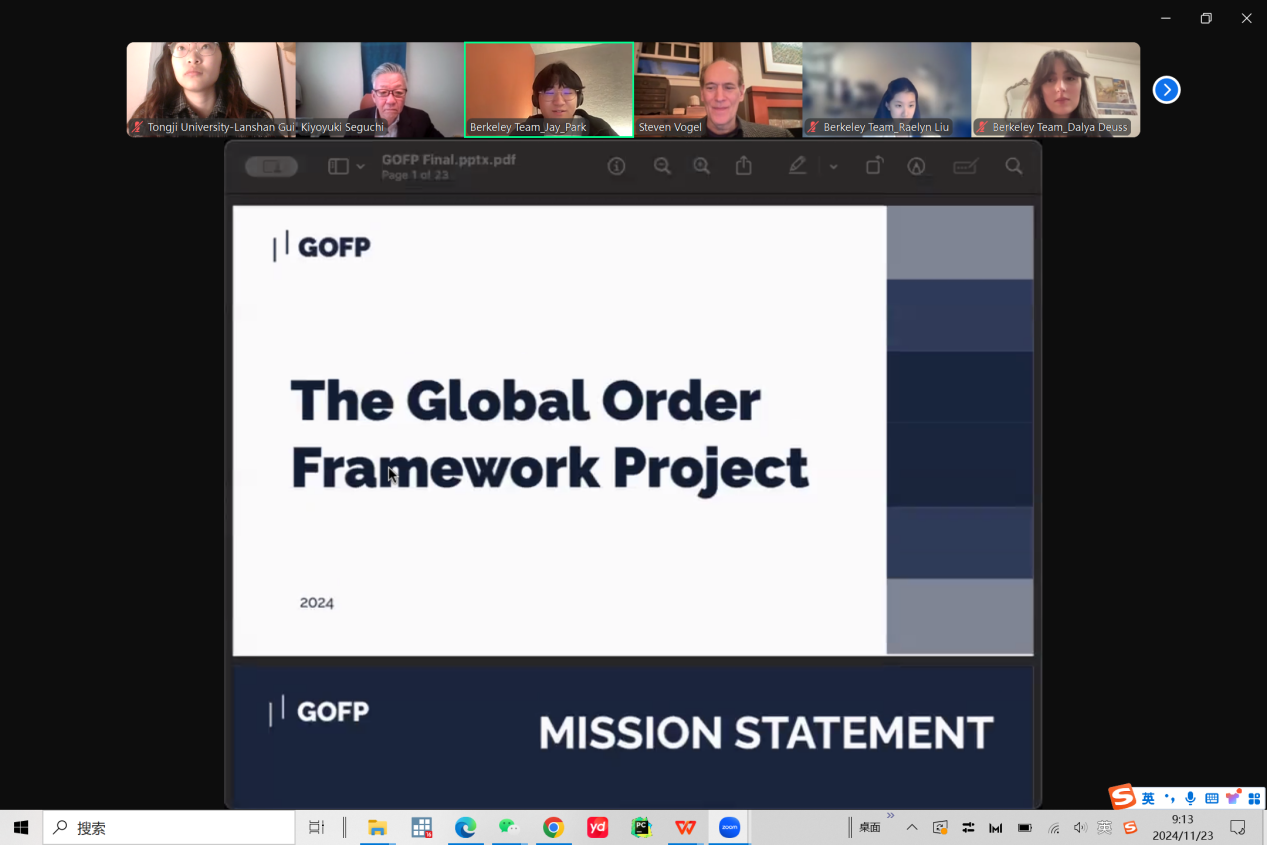Select the Highlight pen tool

pos(797,167)
